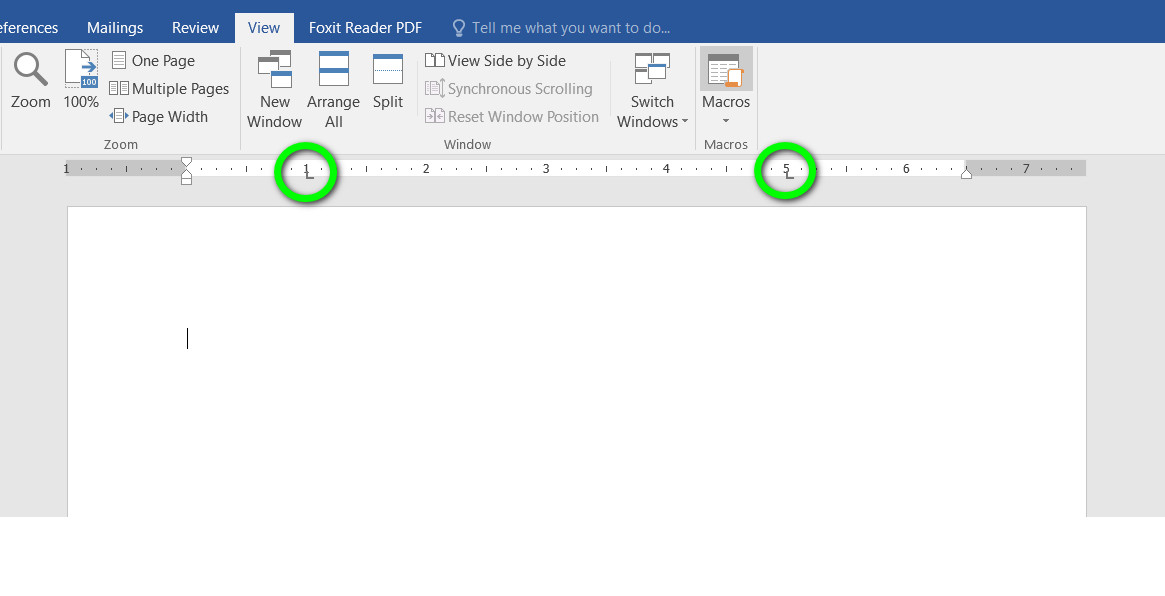Split the document window
1165x596 pixels.
coord(388,82)
